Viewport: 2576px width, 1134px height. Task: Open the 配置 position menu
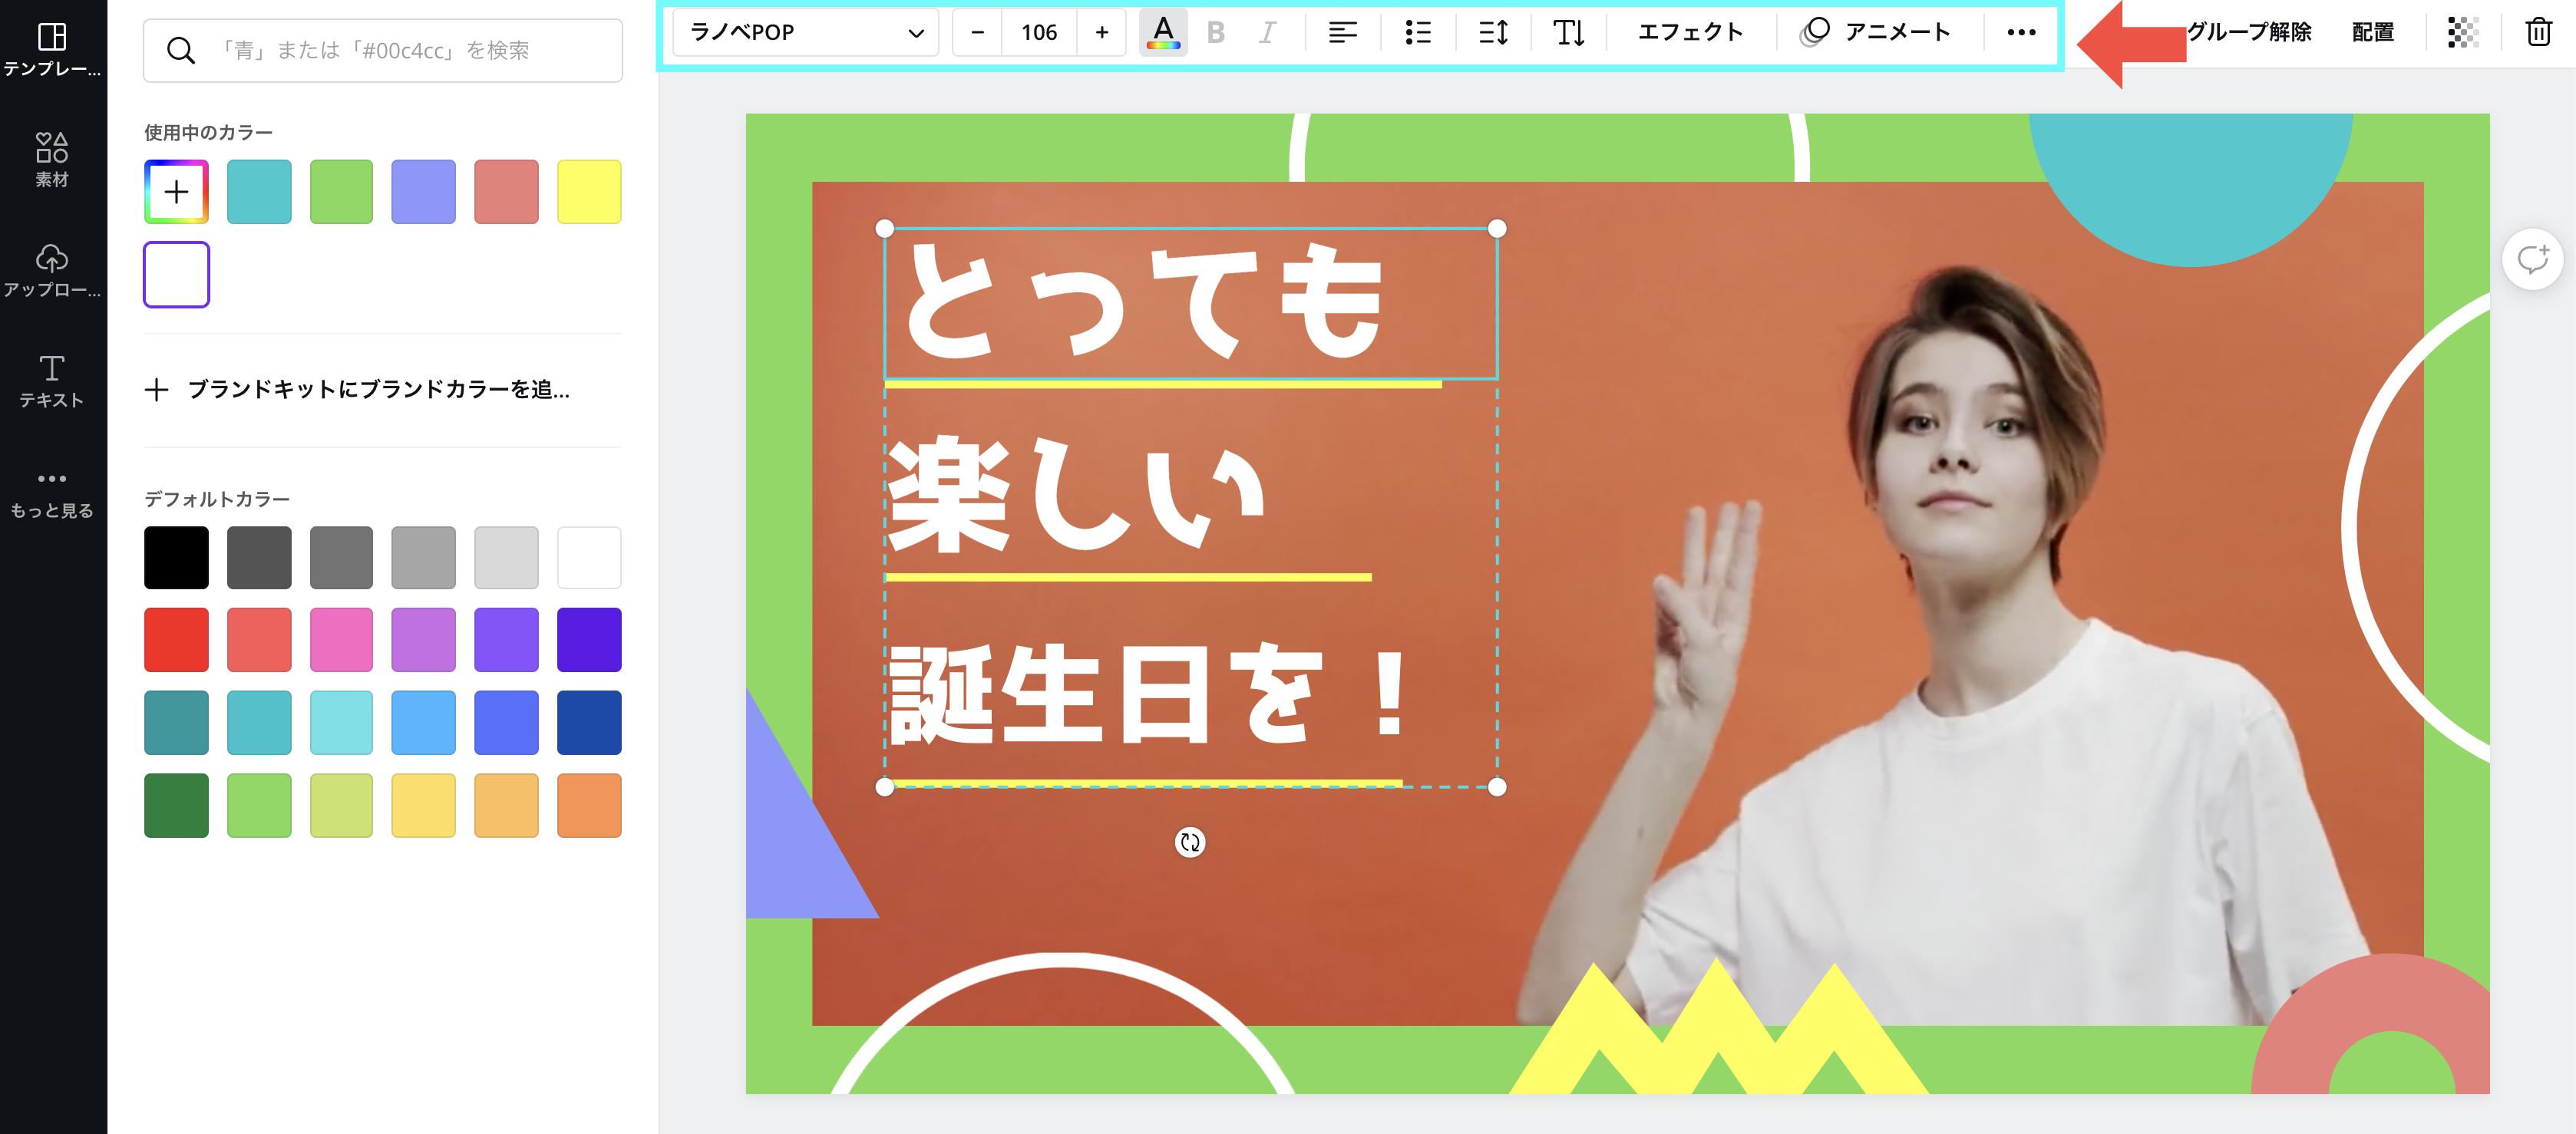[2372, 33]
